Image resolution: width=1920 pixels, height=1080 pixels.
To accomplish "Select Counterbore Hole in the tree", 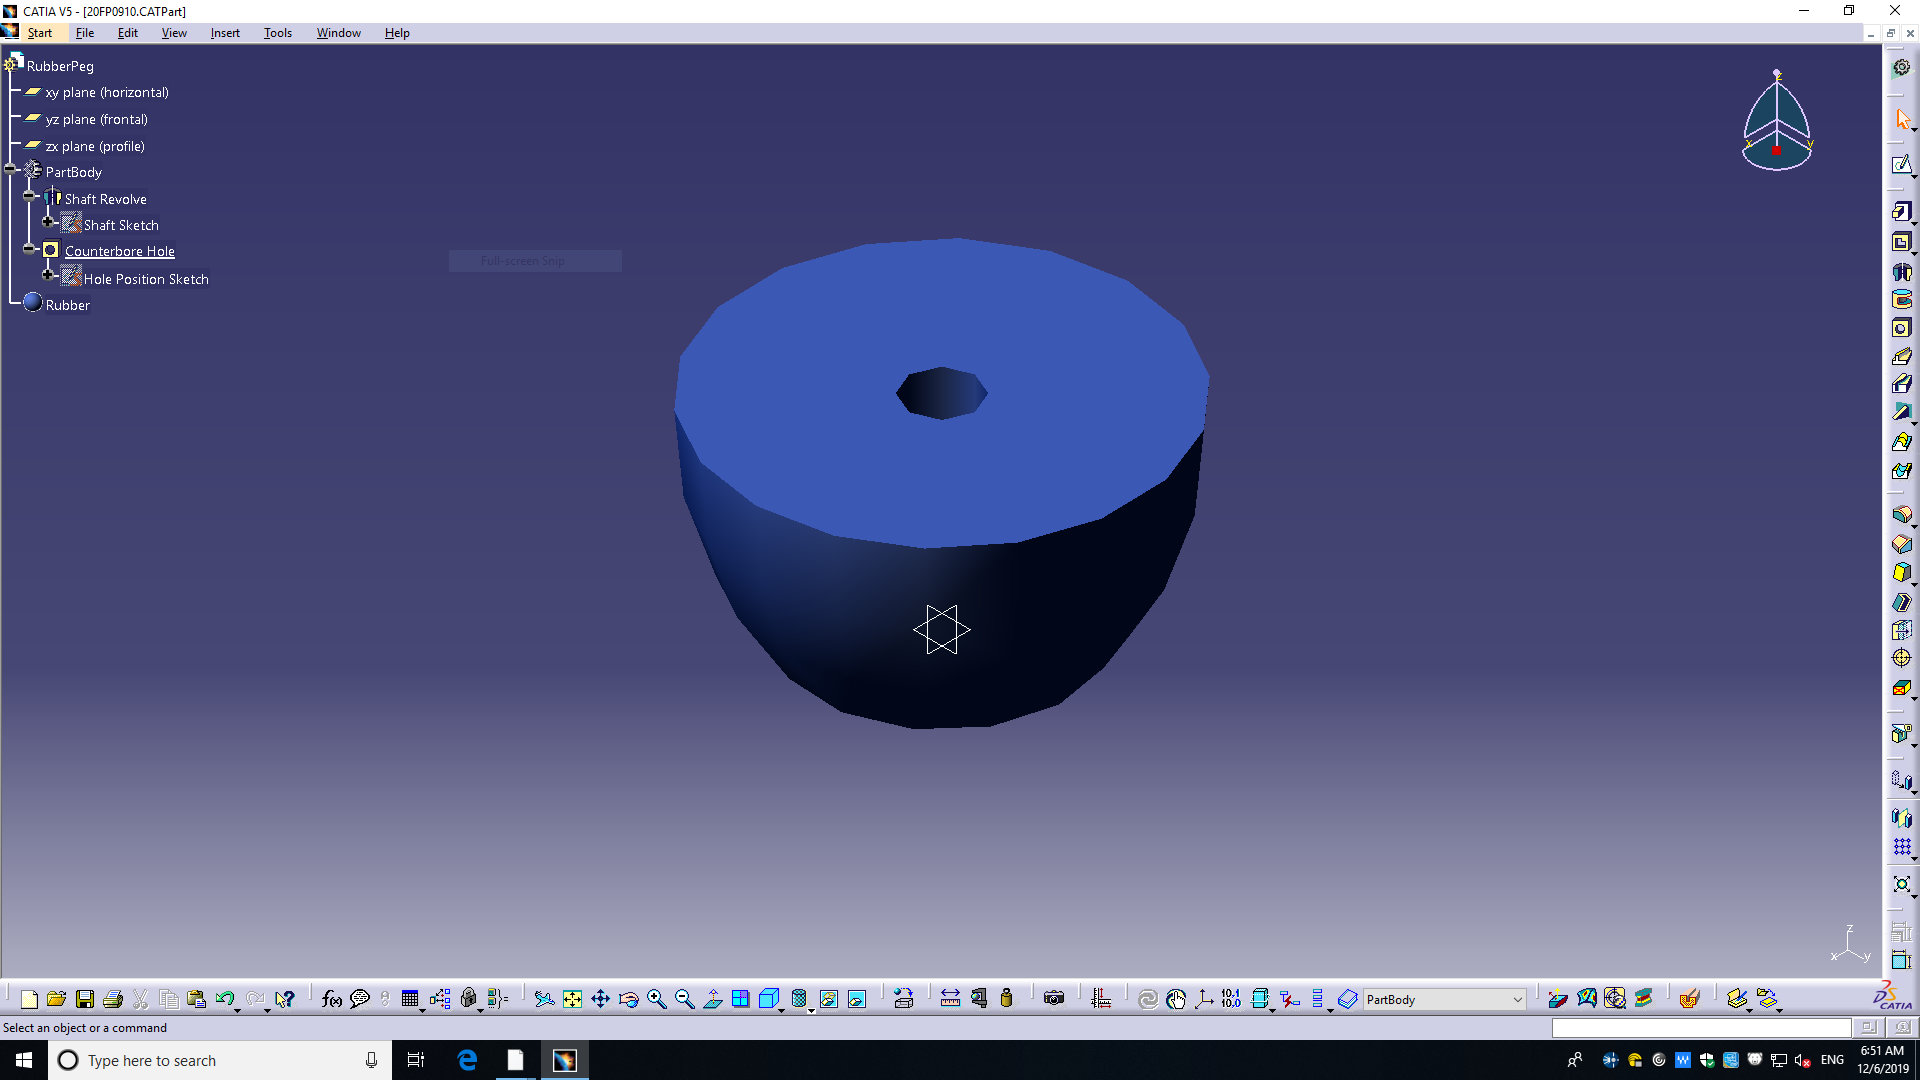I will pos(119,252).
